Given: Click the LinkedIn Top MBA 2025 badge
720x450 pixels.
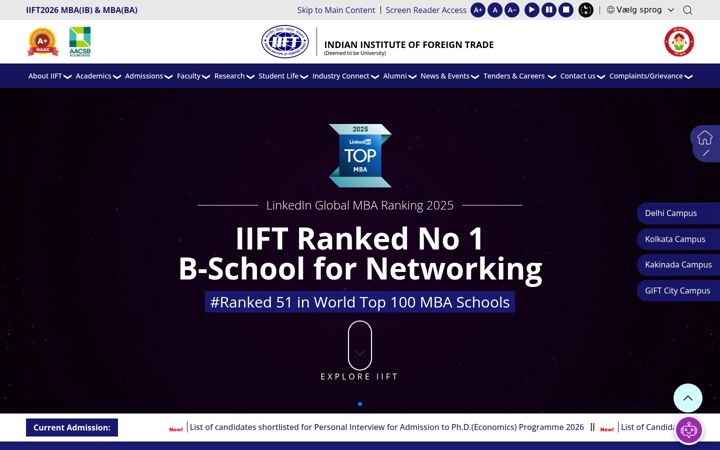Looking at the screenshot, I should pyautogui.click(x=360, y=156).
